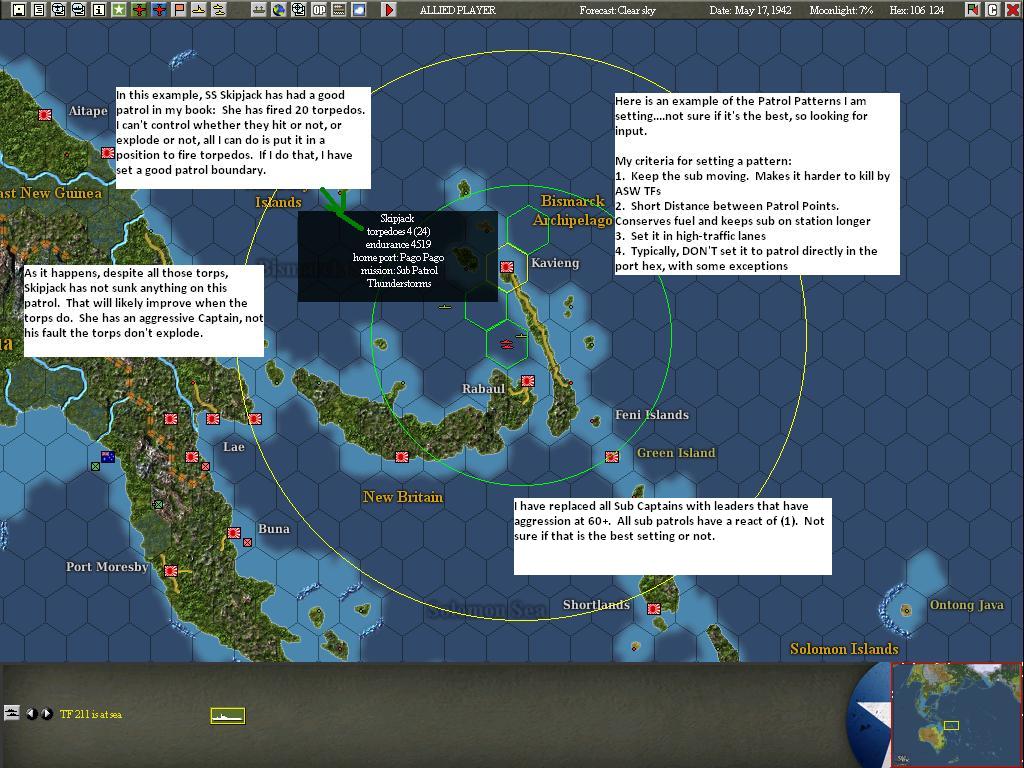
Task: Select the red Japanese ships north of Rabaul
Action: point(507,344)
